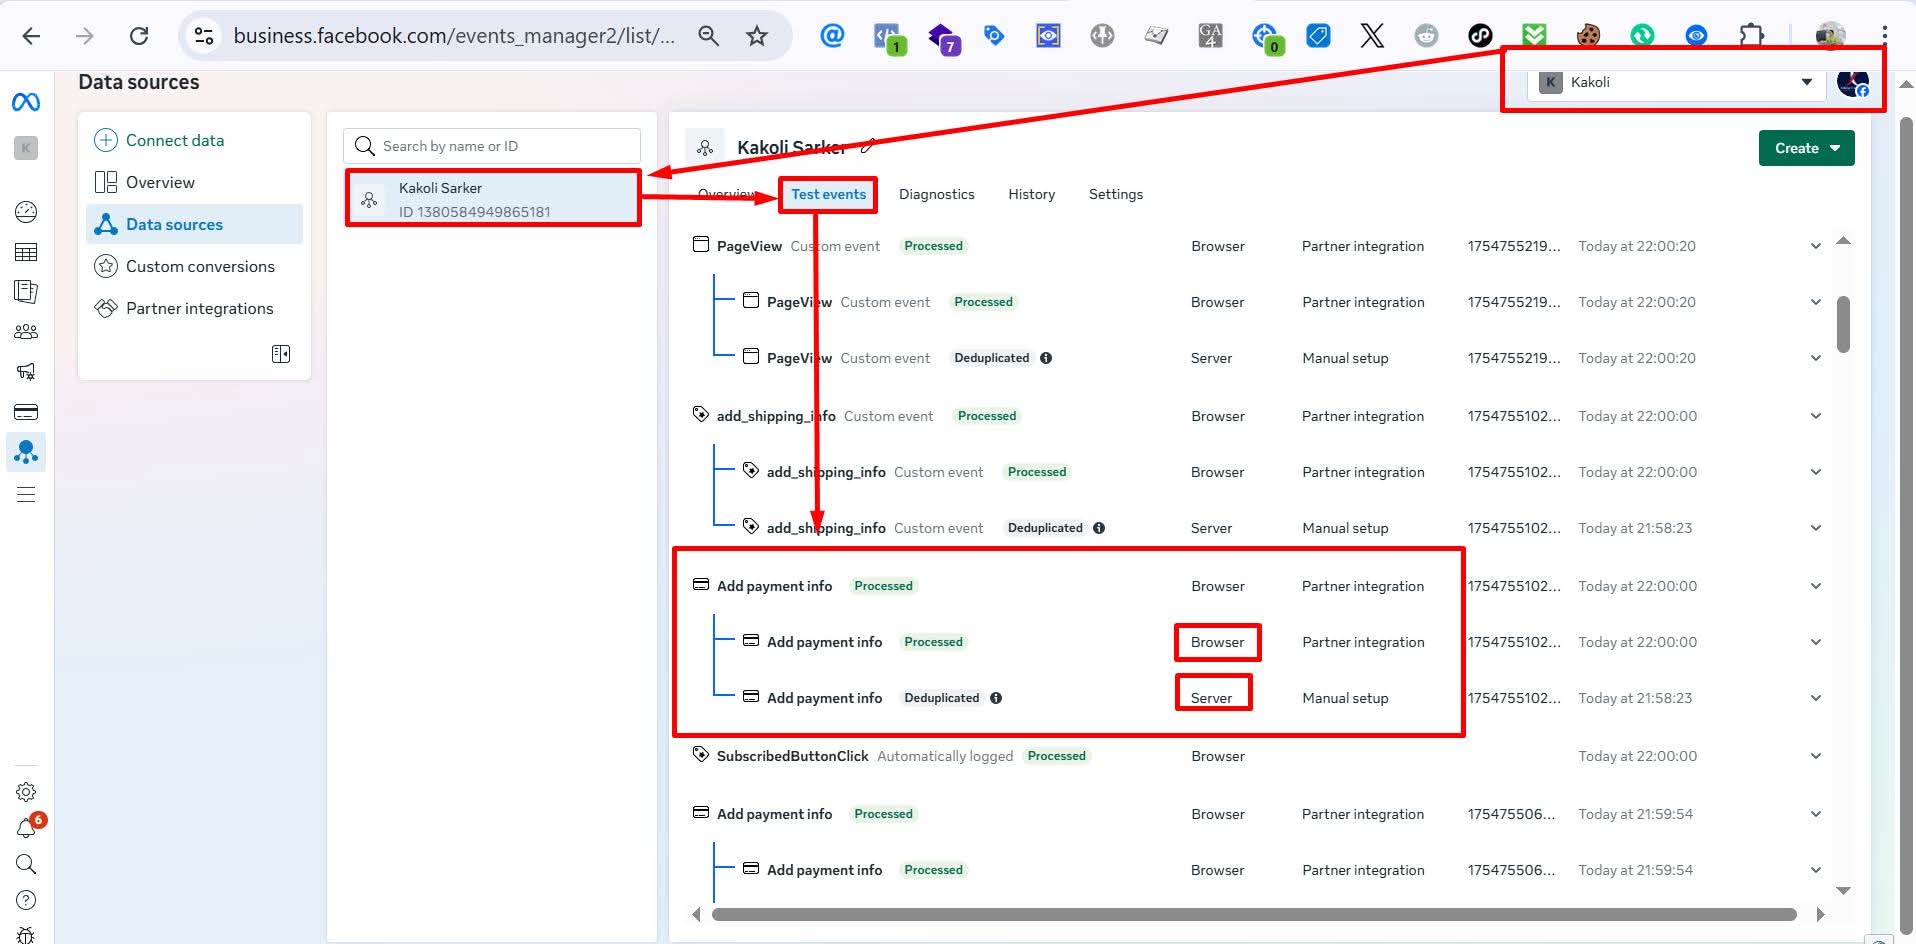Click the edit pencil next to Kakoli Sarker
The height and width of the screenshot is (944, 1916).
pos(866,145)
